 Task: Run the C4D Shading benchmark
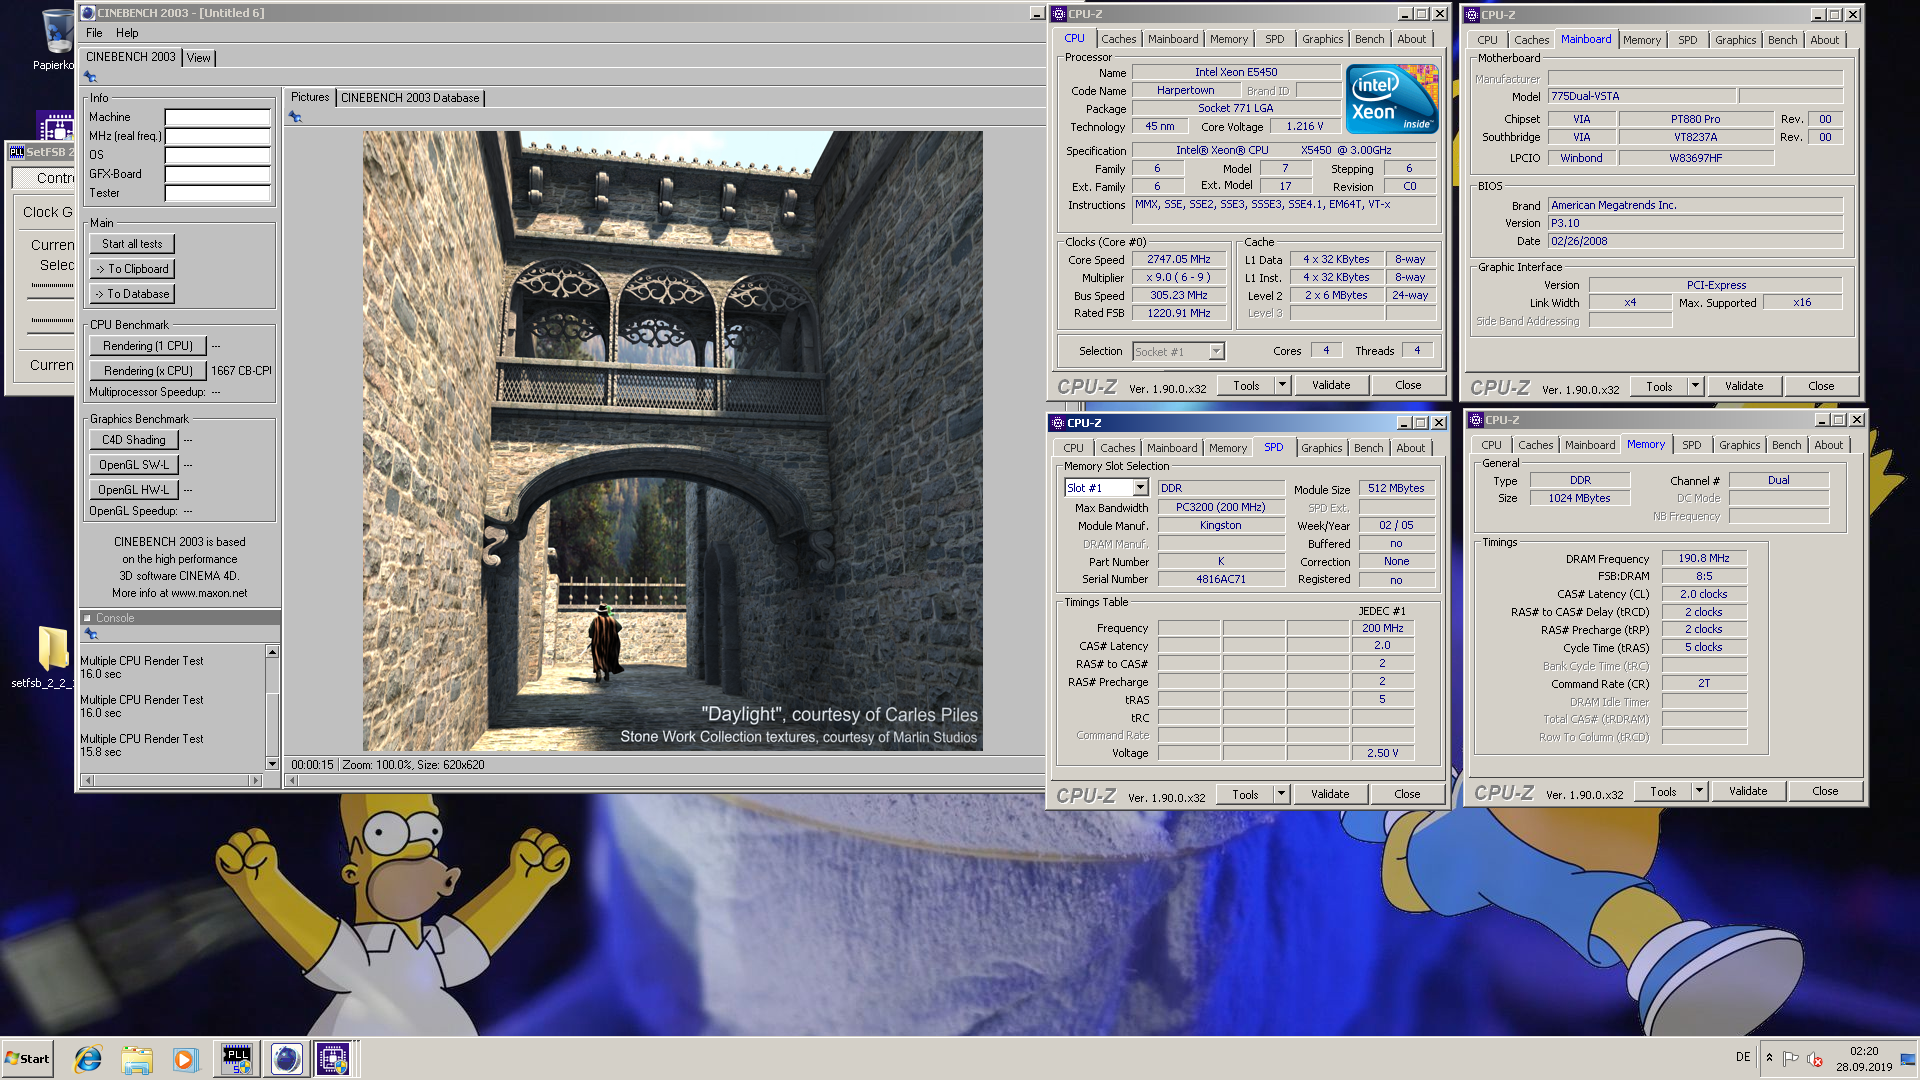(x=134, y=440)
